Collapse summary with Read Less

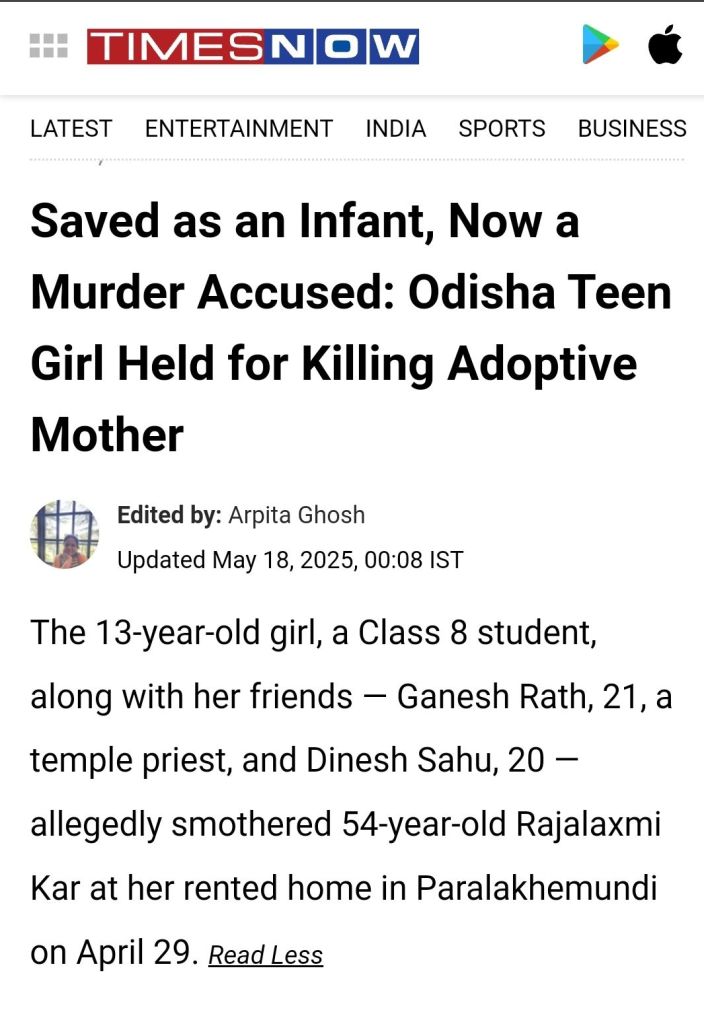[x=265, y=955]
